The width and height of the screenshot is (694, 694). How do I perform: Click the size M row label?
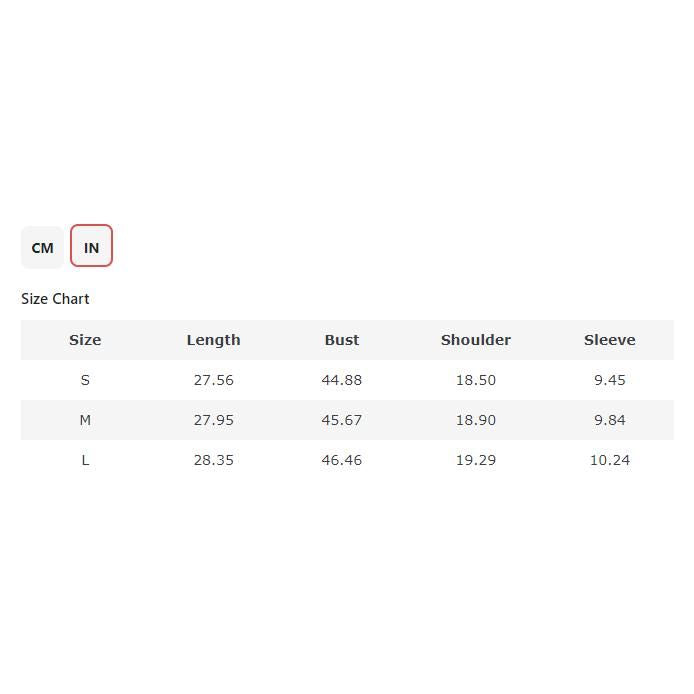point(85,420)
